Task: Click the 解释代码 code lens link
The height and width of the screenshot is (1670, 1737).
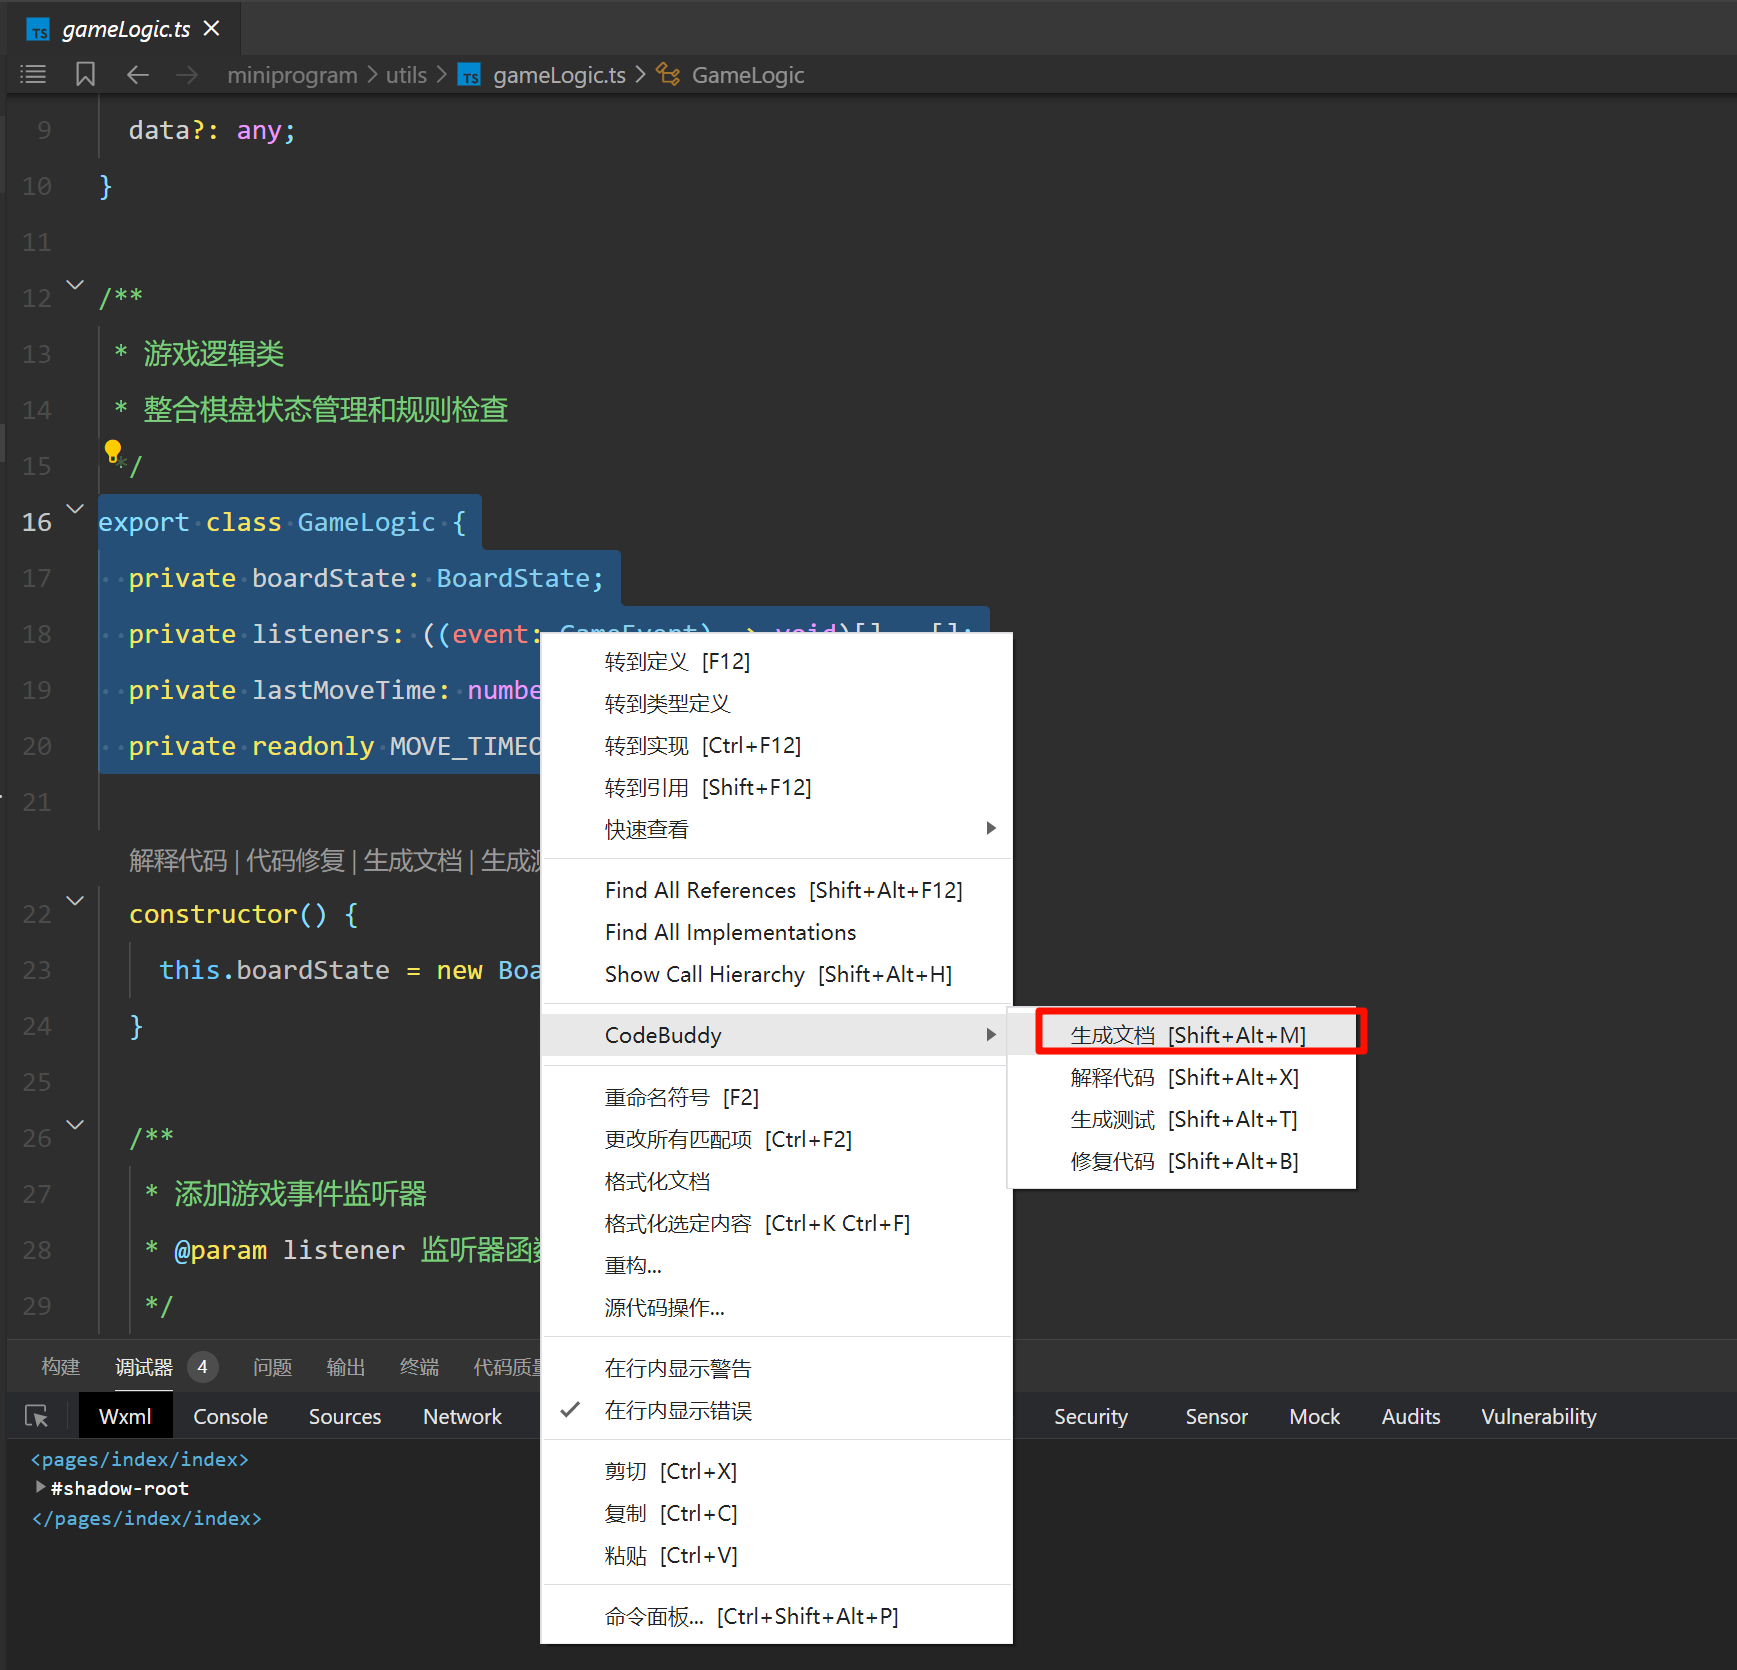Action: tap(178, 860)
